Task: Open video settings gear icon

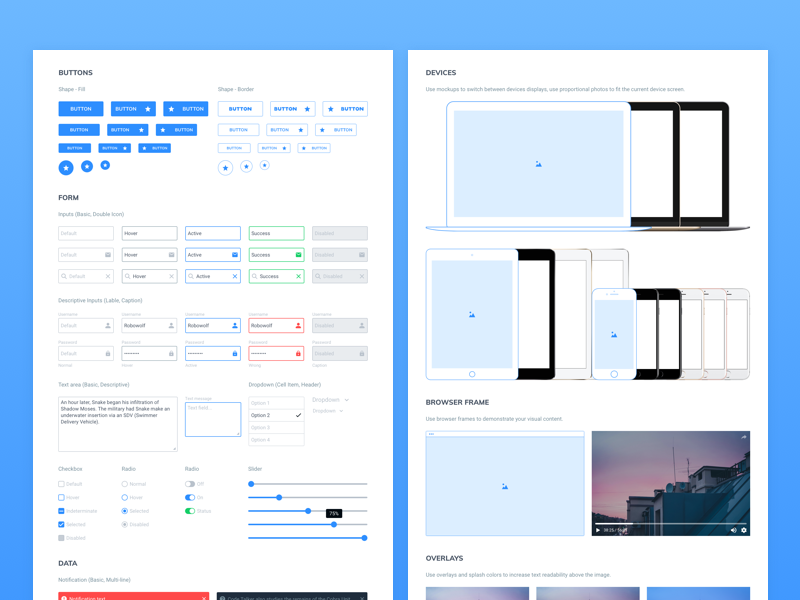Action: (x=744, y=530)
